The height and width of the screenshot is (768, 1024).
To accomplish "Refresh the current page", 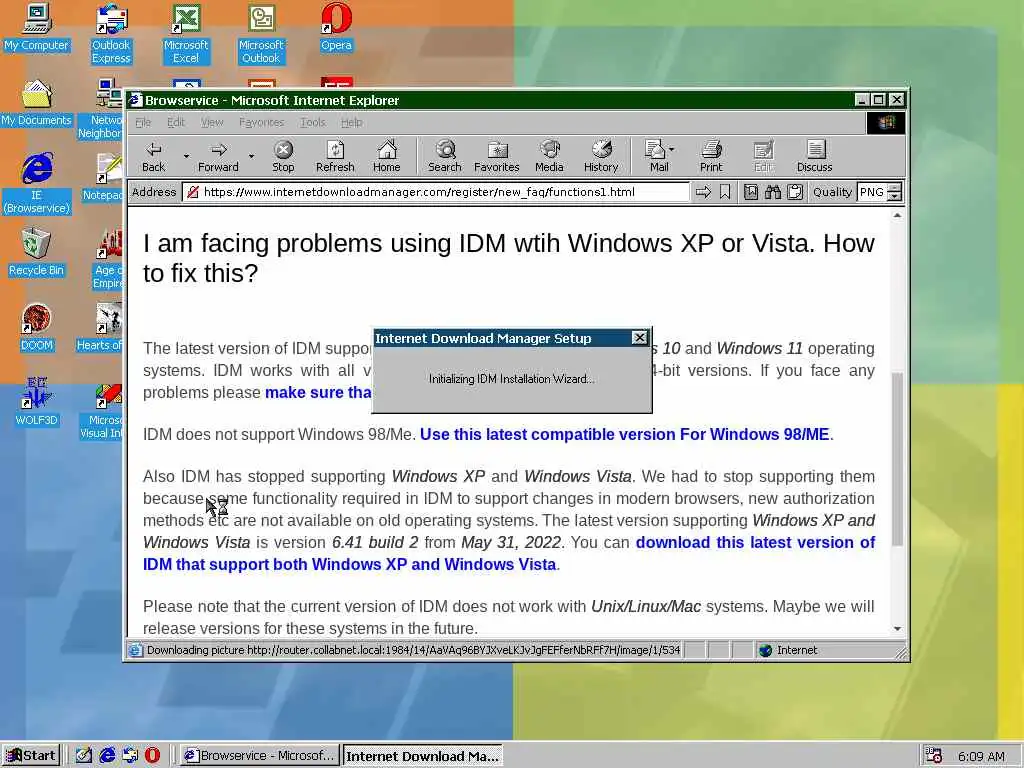I will point(335,157).
